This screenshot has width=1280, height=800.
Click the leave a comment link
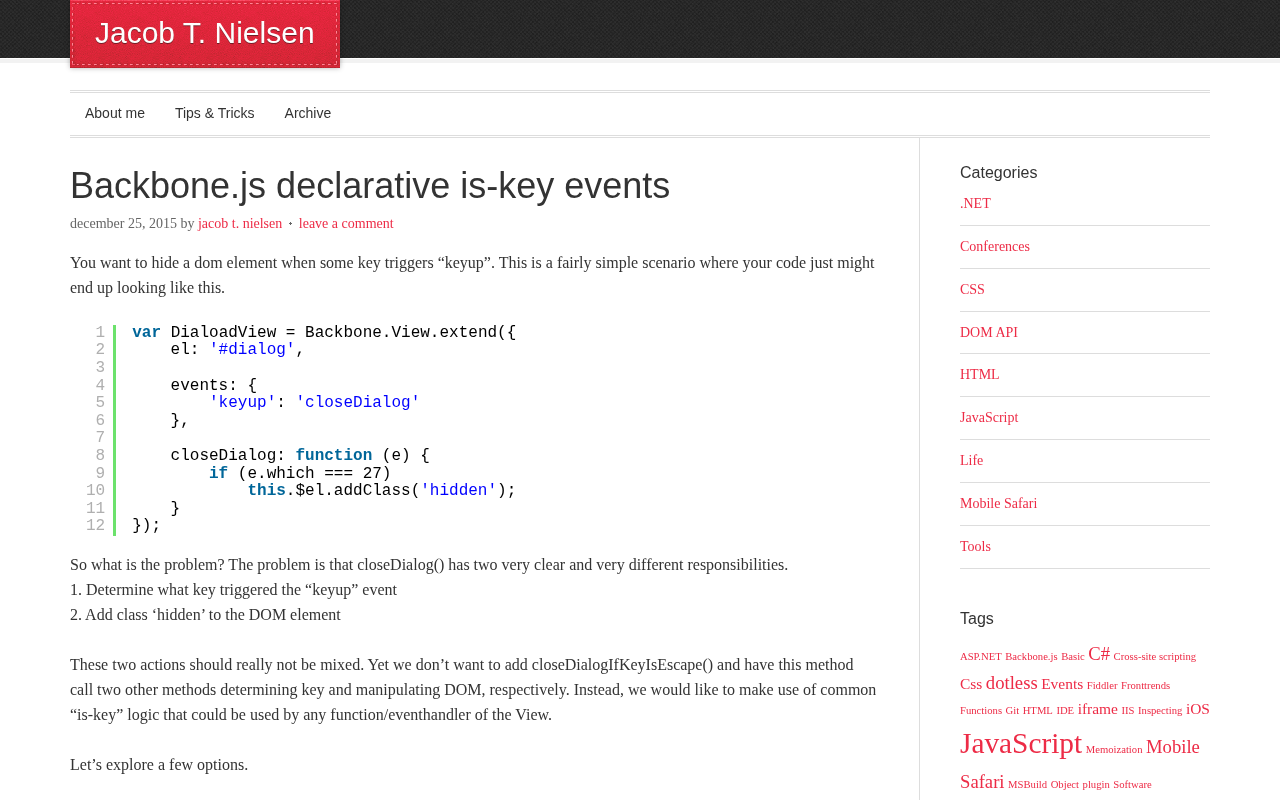(x=346, y=224)
